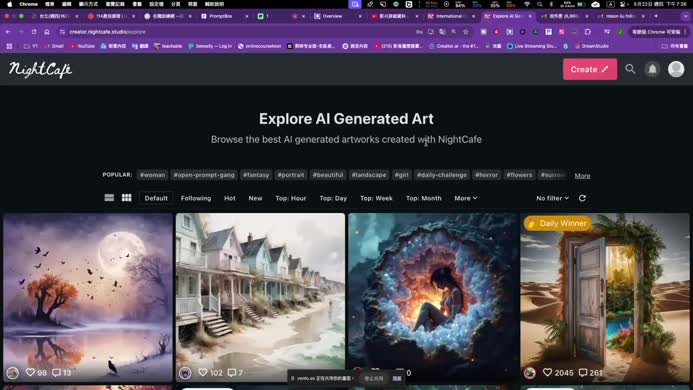Switch to the grid layout view icon
The height and width of the screenshot is (390, 693).
click(126, 198)
